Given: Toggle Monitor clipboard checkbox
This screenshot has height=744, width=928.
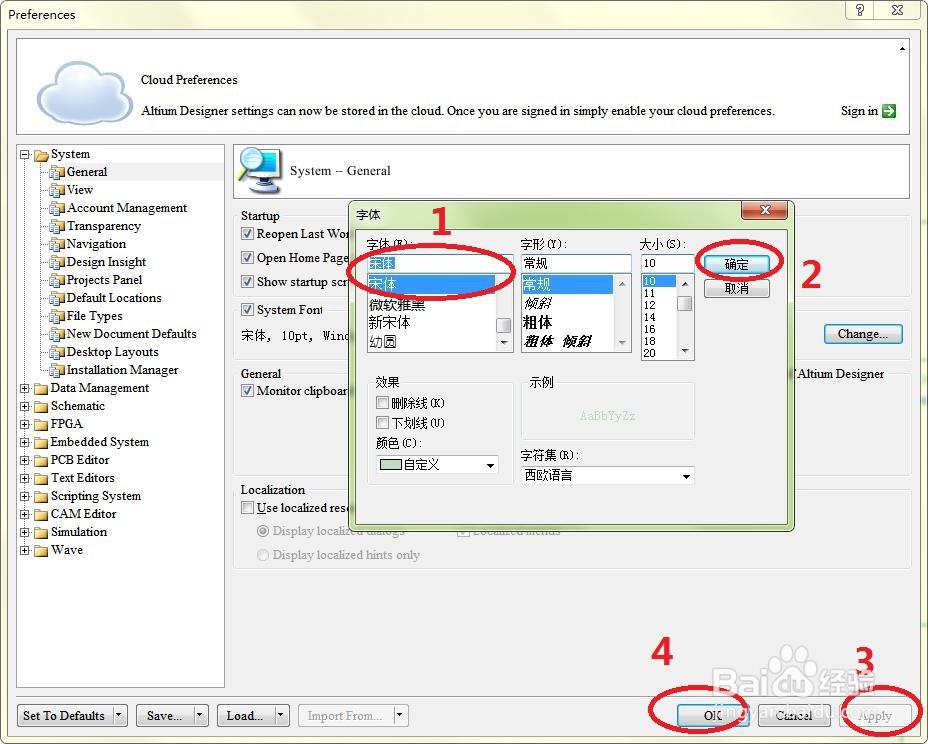Looking at the screenshot, I should click(x=247, y=391).
